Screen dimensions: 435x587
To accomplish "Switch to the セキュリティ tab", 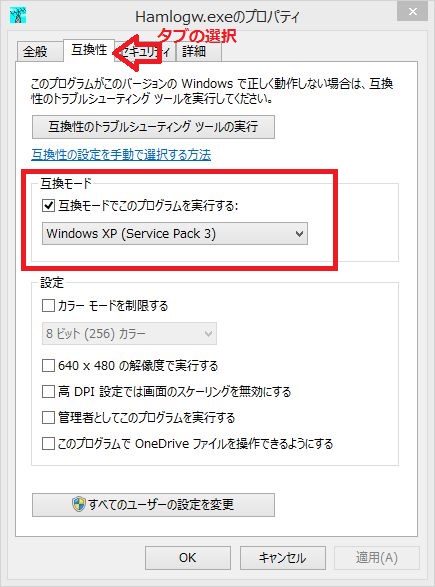I will (145, 52).
